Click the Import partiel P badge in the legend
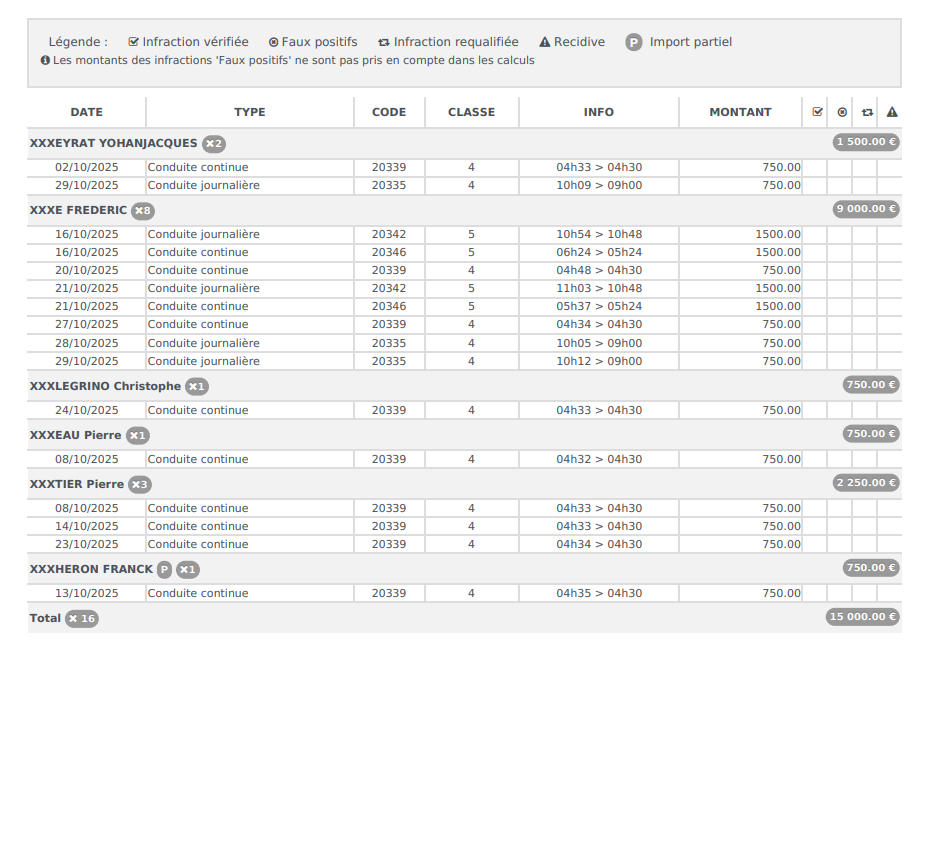942x852 pixels. point(634,42)
